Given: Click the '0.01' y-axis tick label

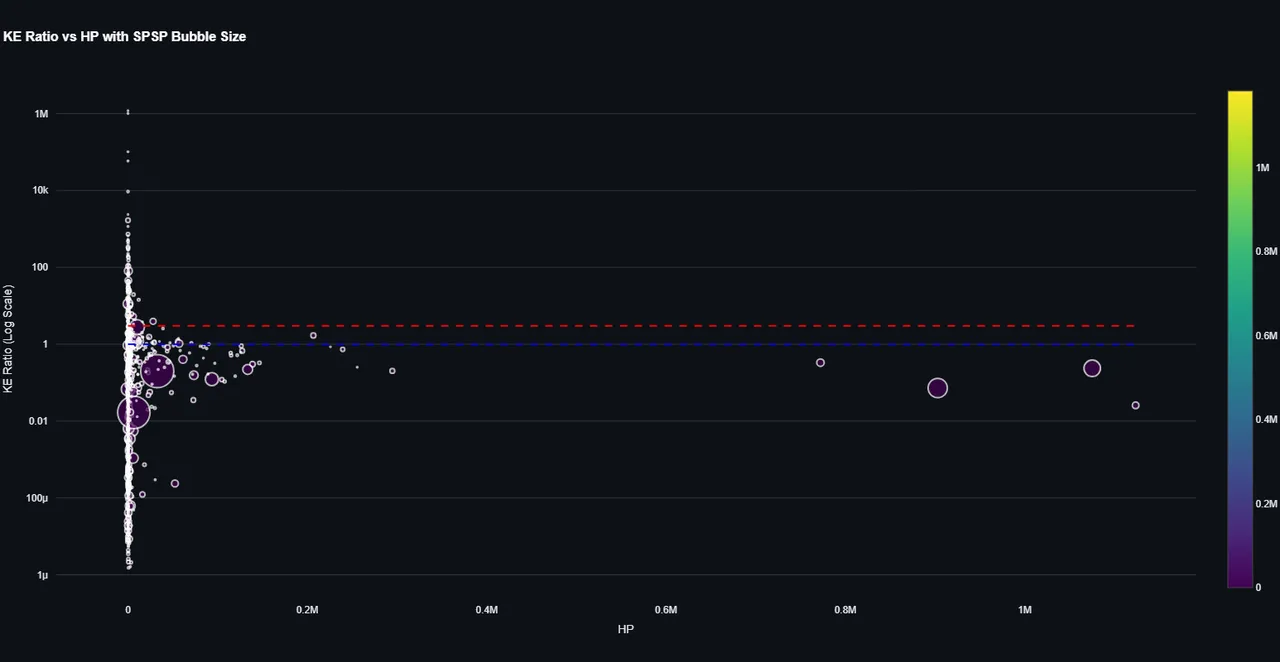Looking at the screenshot, I should [38, 421].
